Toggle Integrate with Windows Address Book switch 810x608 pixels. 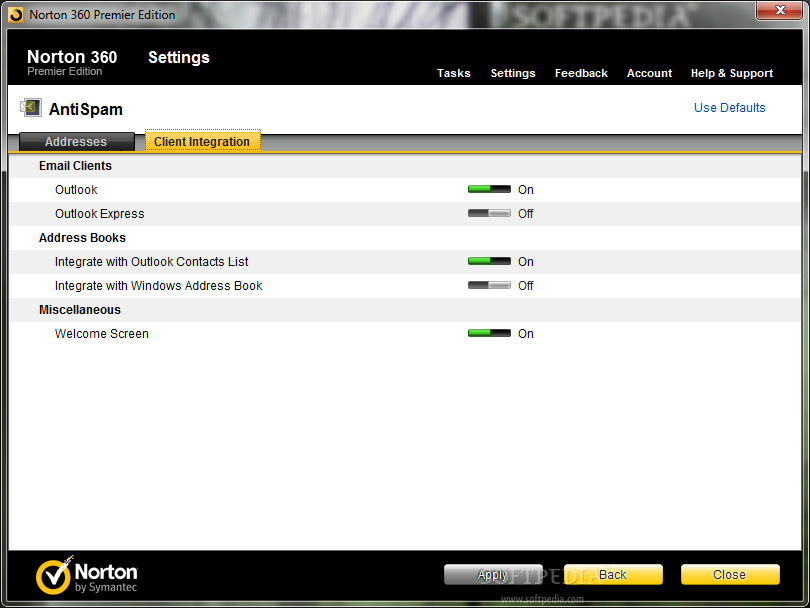pyautogui.click(x=489, y=286)
